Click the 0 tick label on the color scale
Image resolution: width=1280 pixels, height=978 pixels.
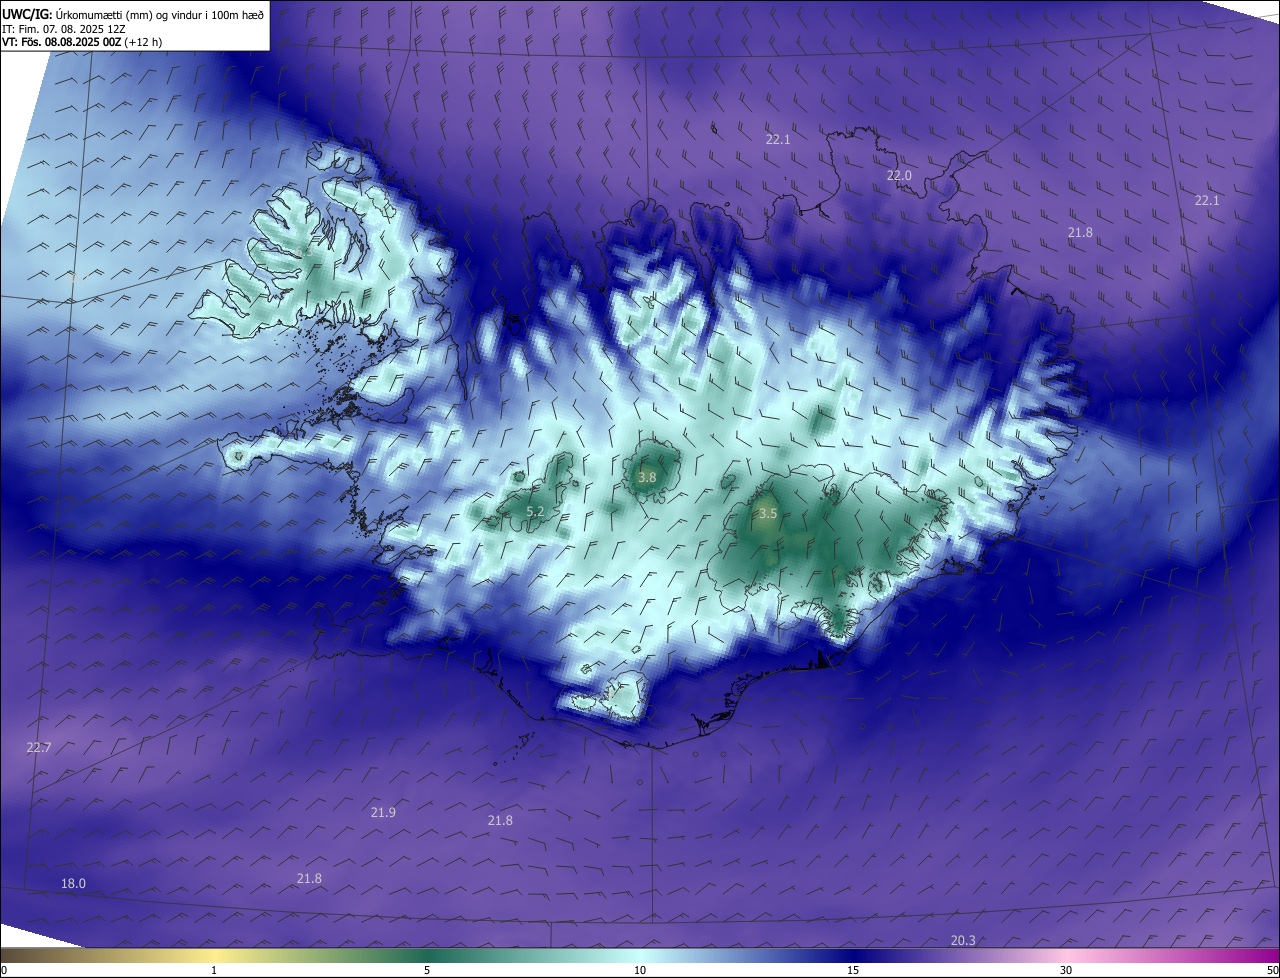click(x=4, y=971)
